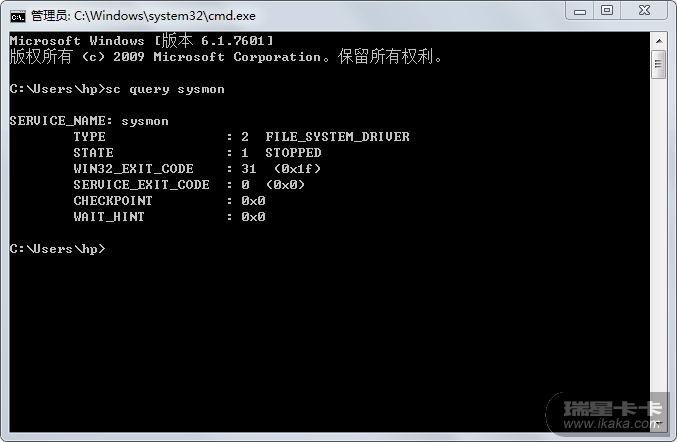Image resolution: width=677 pixels, height=442 pixels.
Task: Click the scrollbar up arrow
Action: click(x=659, y=41)
